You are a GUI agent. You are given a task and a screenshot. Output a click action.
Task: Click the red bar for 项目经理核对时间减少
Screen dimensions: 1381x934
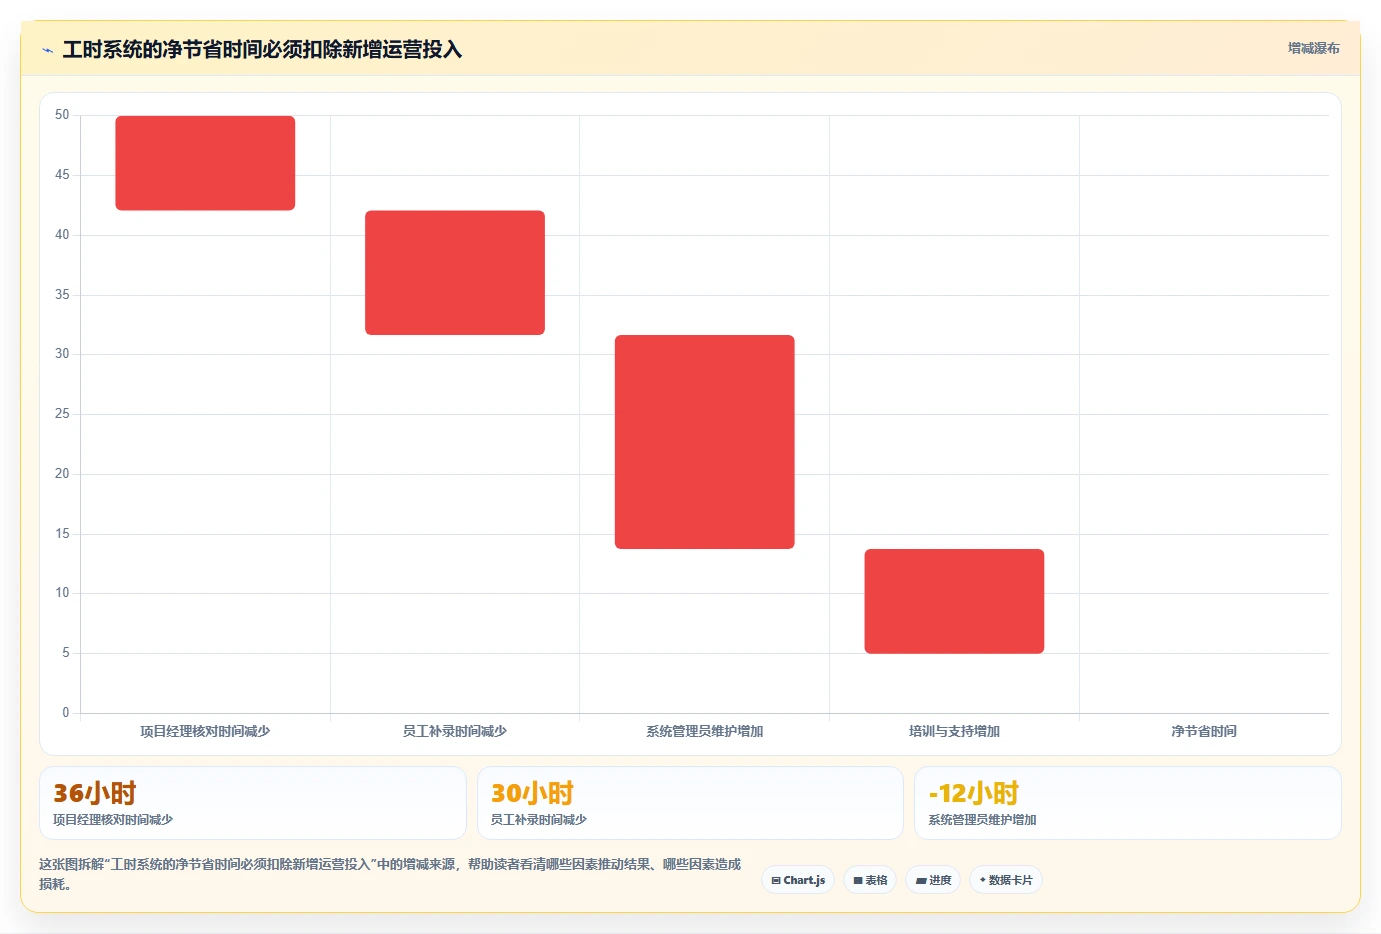(x=205, y=163)
